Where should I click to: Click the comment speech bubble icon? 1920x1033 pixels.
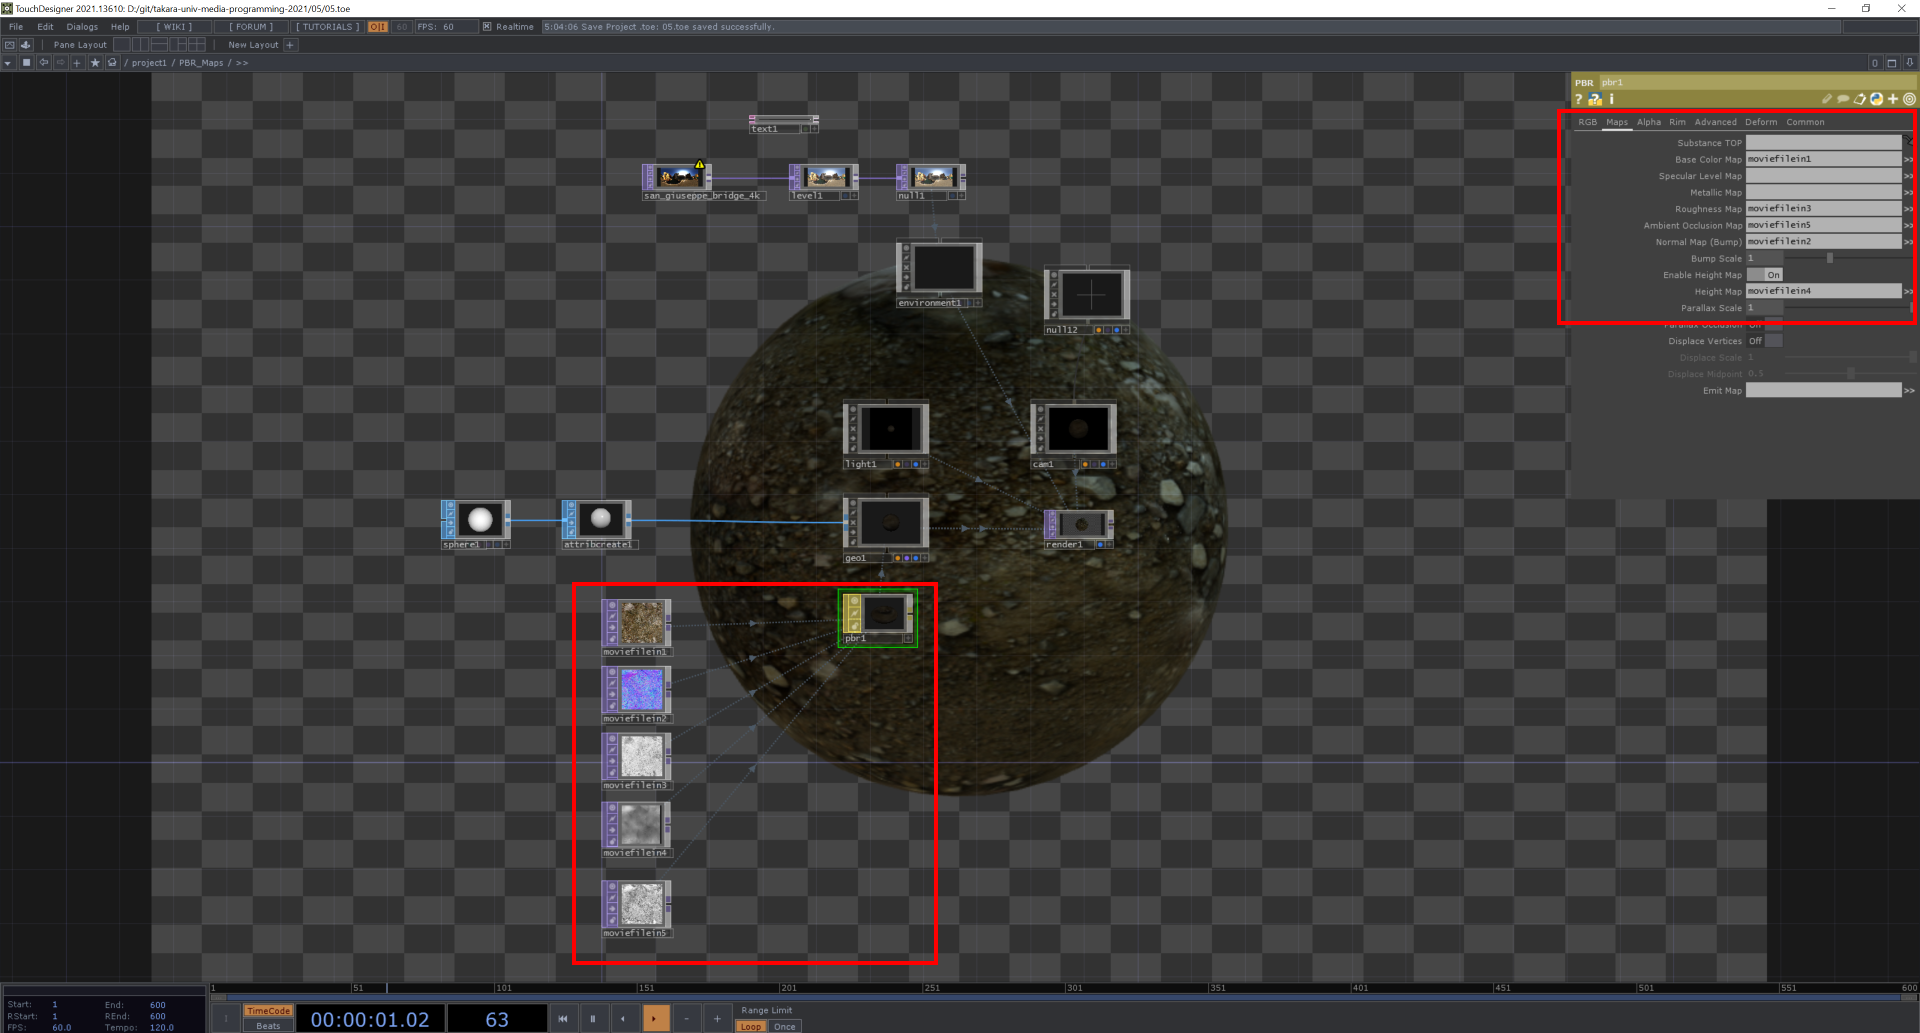point(1842,99)
